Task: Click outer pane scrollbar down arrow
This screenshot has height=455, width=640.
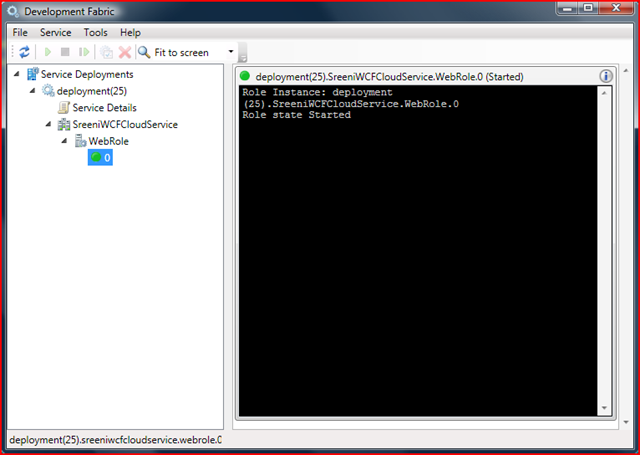Action: (626, 422)
